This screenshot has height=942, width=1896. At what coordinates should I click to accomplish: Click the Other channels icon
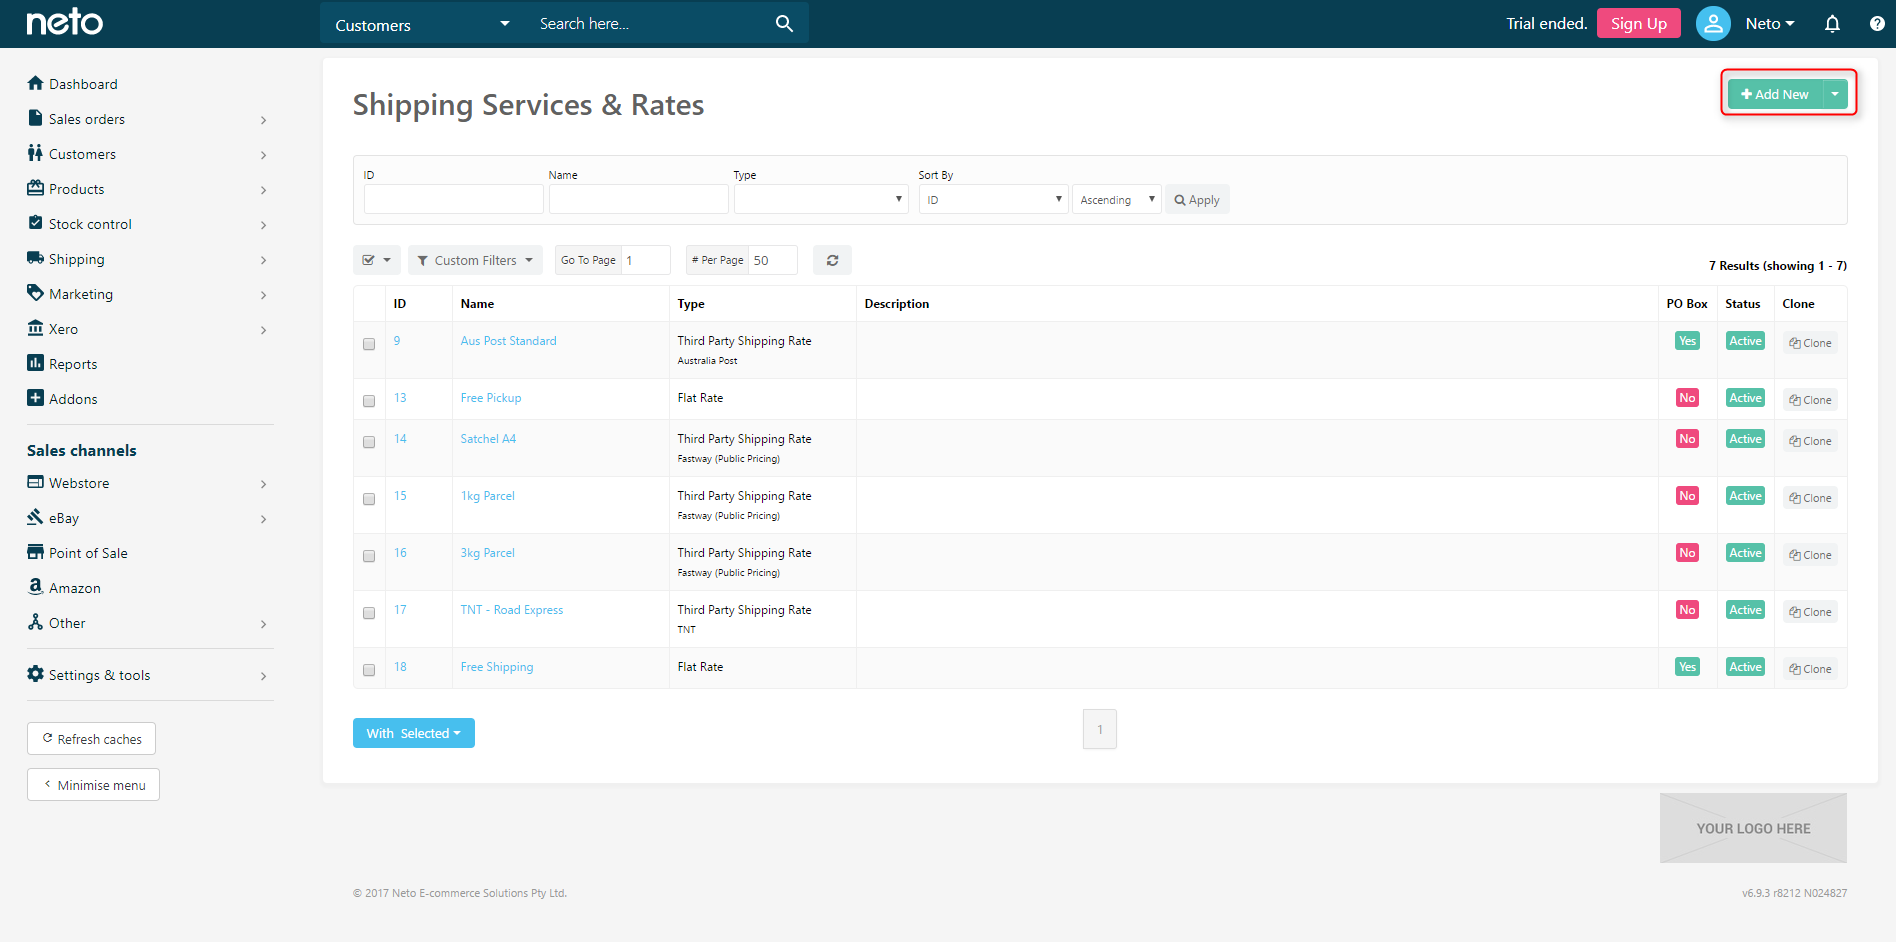point(36,622)
